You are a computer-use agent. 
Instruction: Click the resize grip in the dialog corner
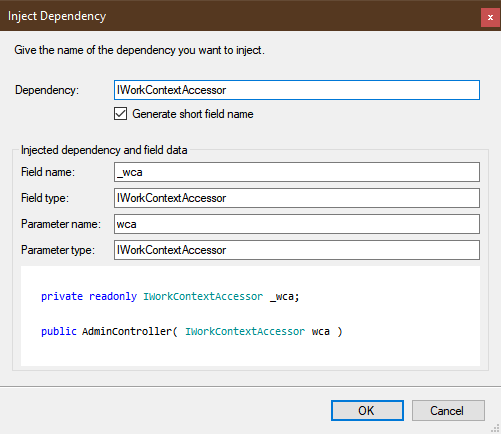point(495,428)
